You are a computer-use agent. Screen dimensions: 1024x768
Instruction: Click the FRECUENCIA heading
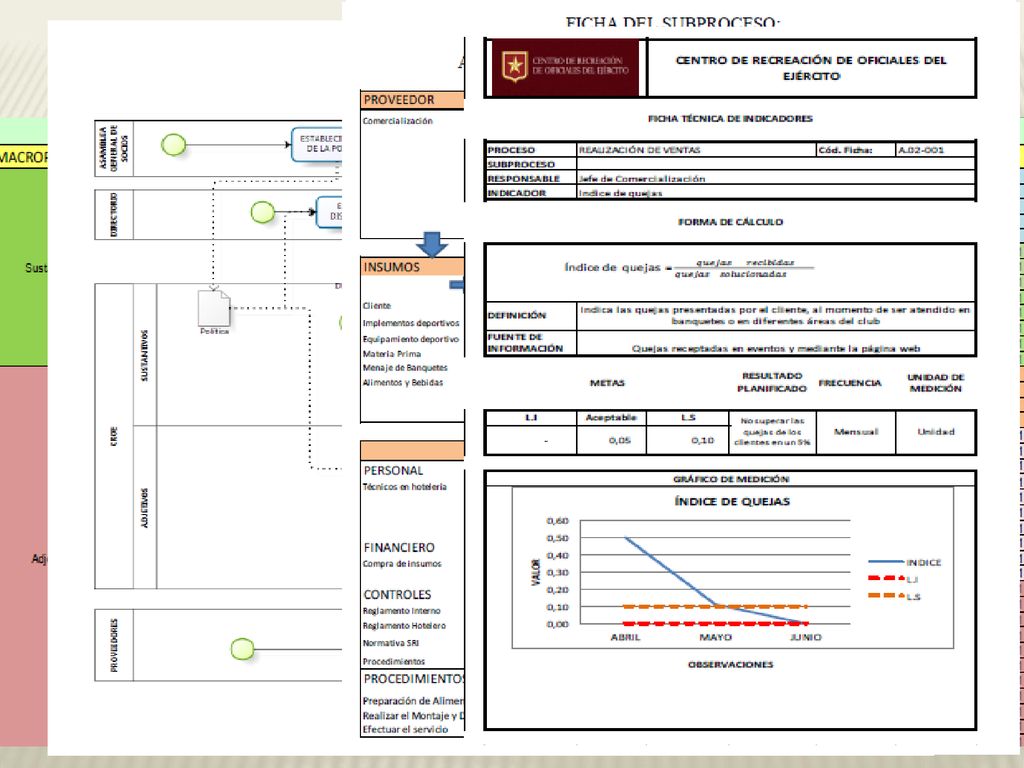(850, 383)
